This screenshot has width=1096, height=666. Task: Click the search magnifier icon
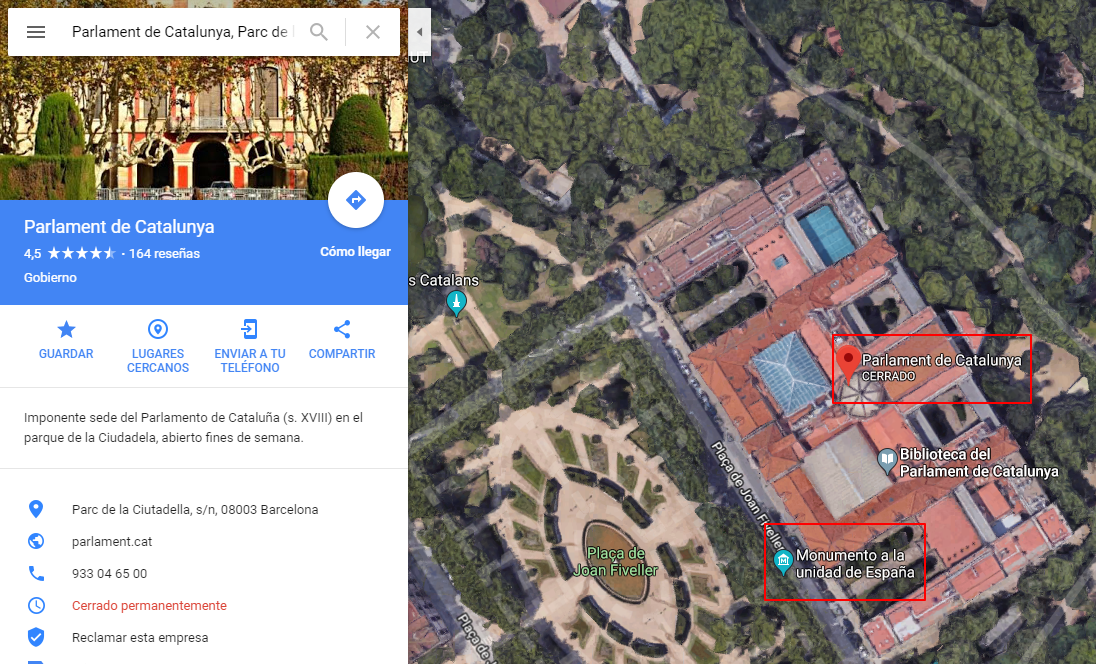pos(319,31)
